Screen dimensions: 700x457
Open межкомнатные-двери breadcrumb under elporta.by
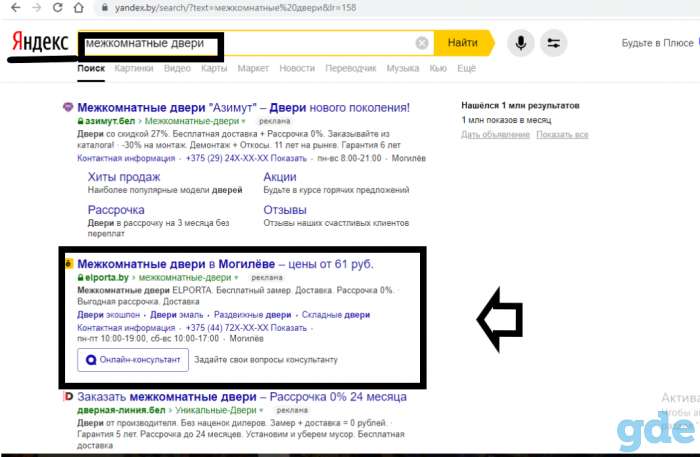[x=185, y=278]
